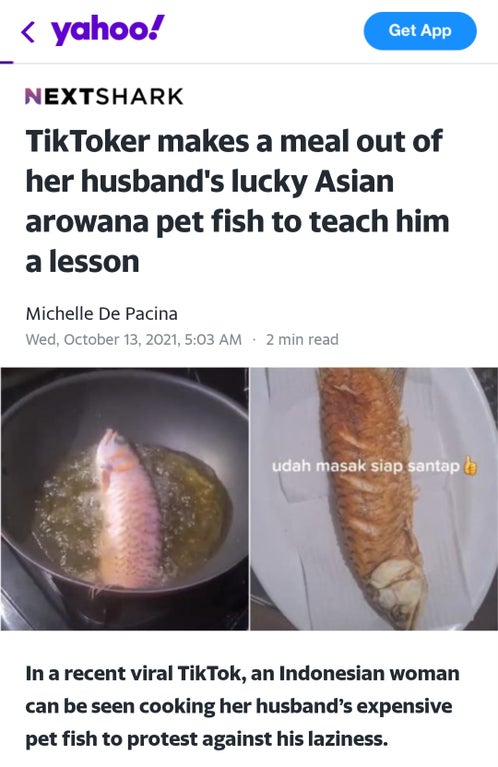Click the 2 min read label

(302, 339)
